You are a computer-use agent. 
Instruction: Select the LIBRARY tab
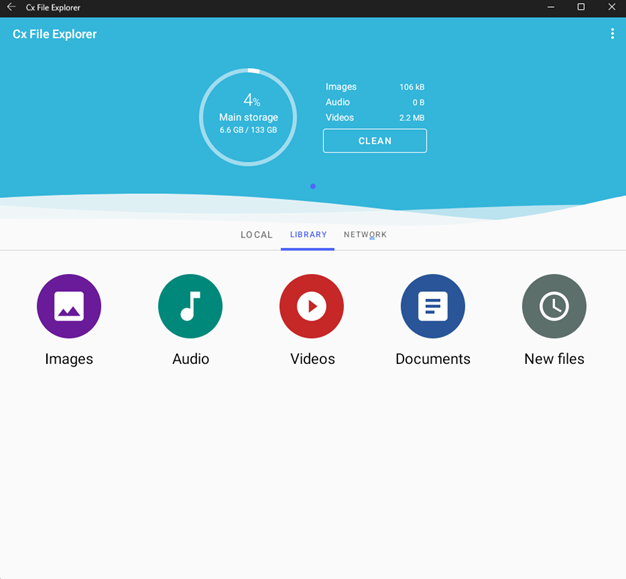pos(308,235)
